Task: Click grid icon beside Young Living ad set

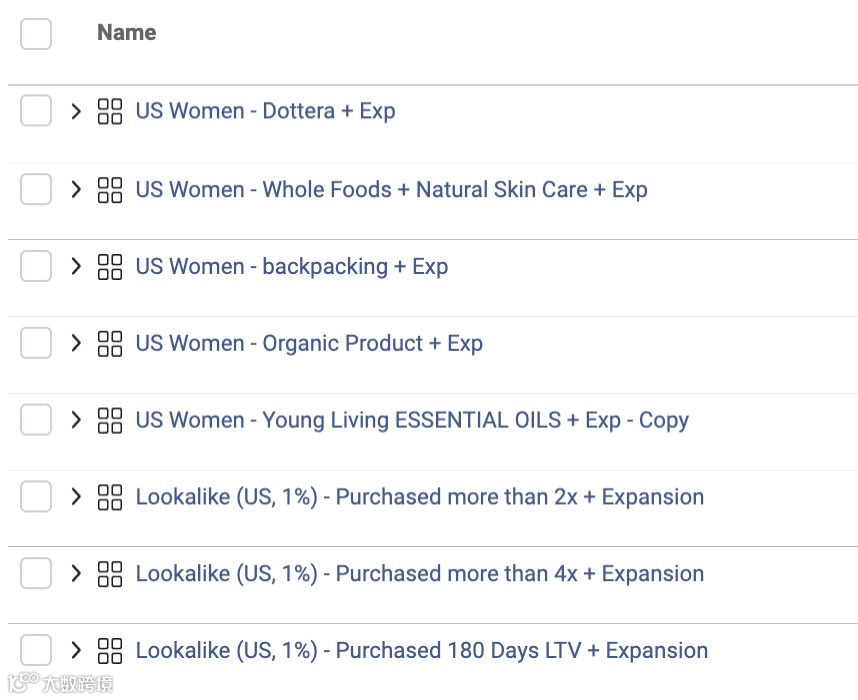Action: click(x=110, y=420)
